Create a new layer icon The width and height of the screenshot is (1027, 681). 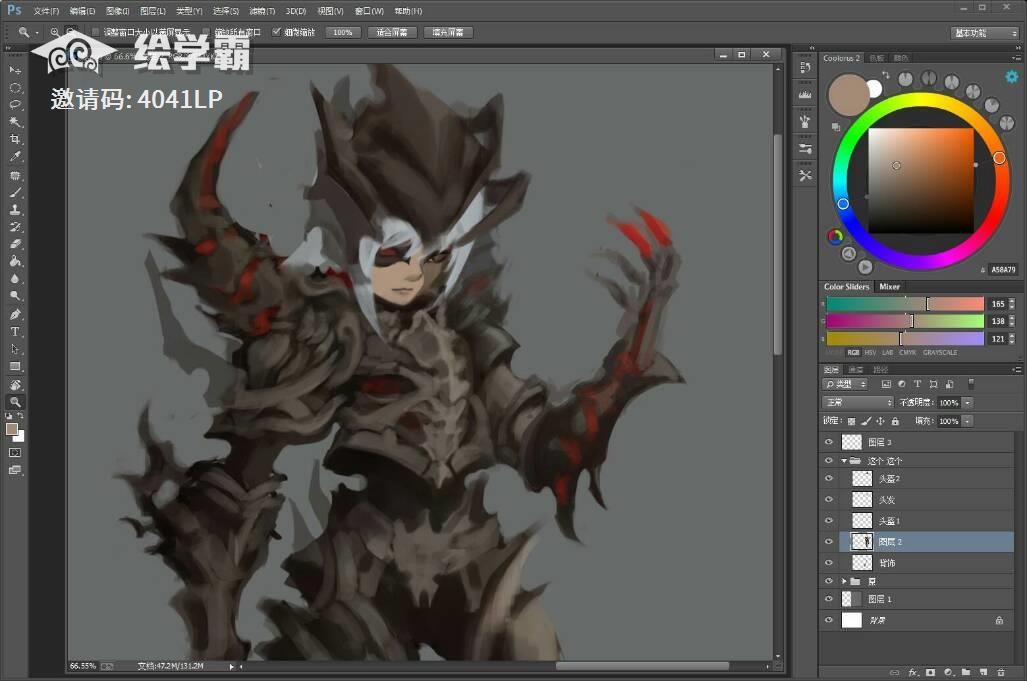tap(984, 672)
